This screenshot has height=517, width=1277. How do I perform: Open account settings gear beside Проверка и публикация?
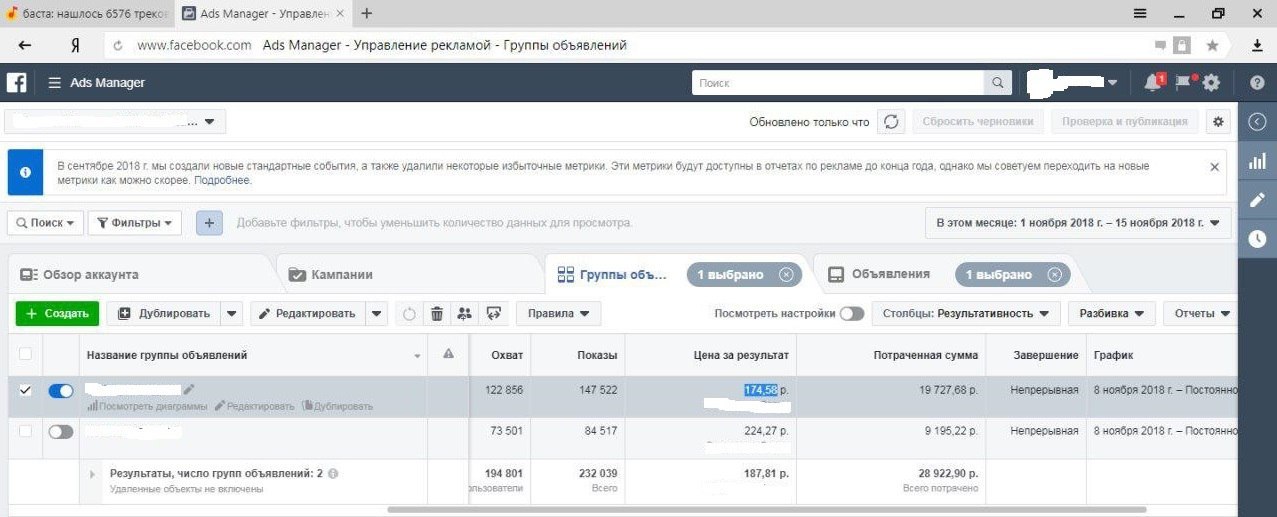coord(1218,122)
